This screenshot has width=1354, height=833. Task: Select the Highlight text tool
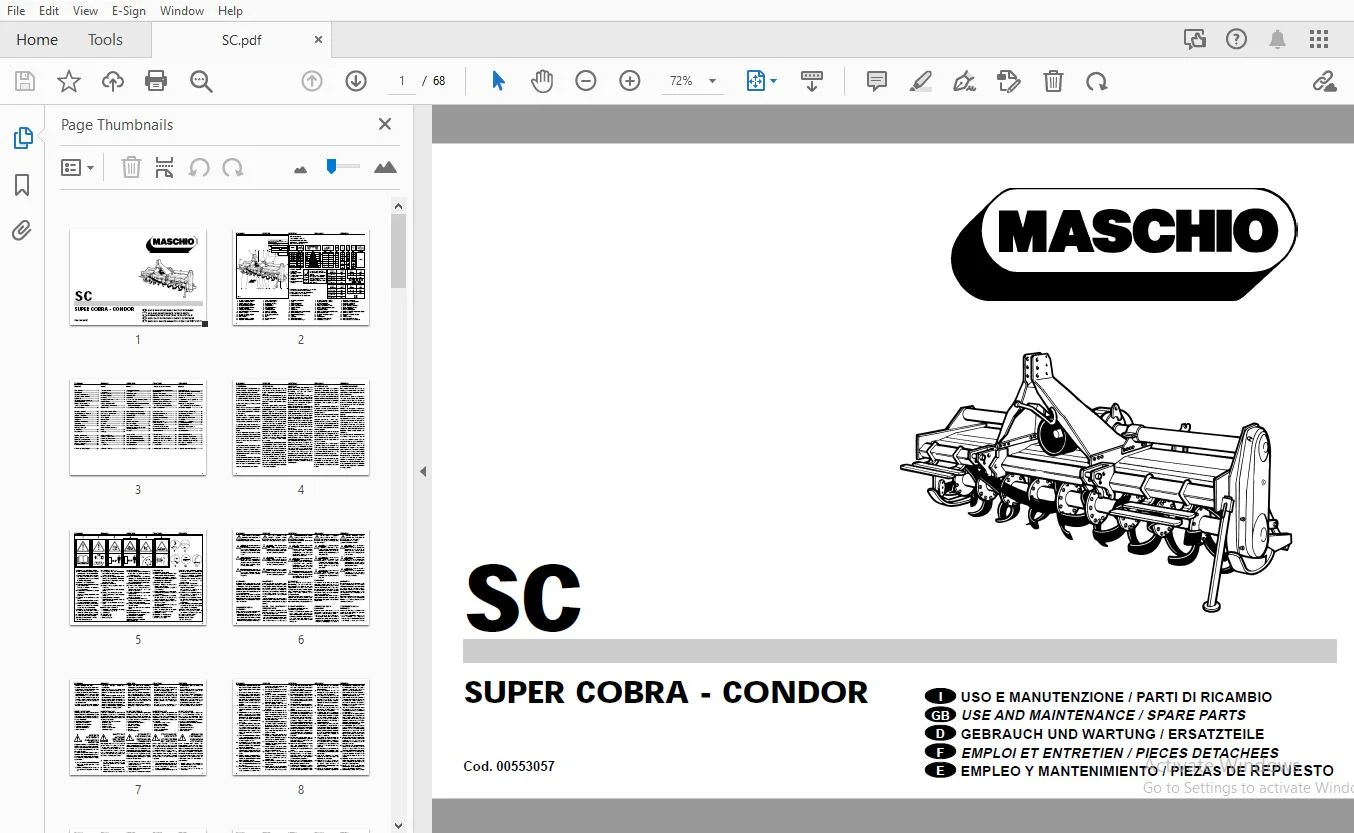pyautogui.click(x=921, y=81)
